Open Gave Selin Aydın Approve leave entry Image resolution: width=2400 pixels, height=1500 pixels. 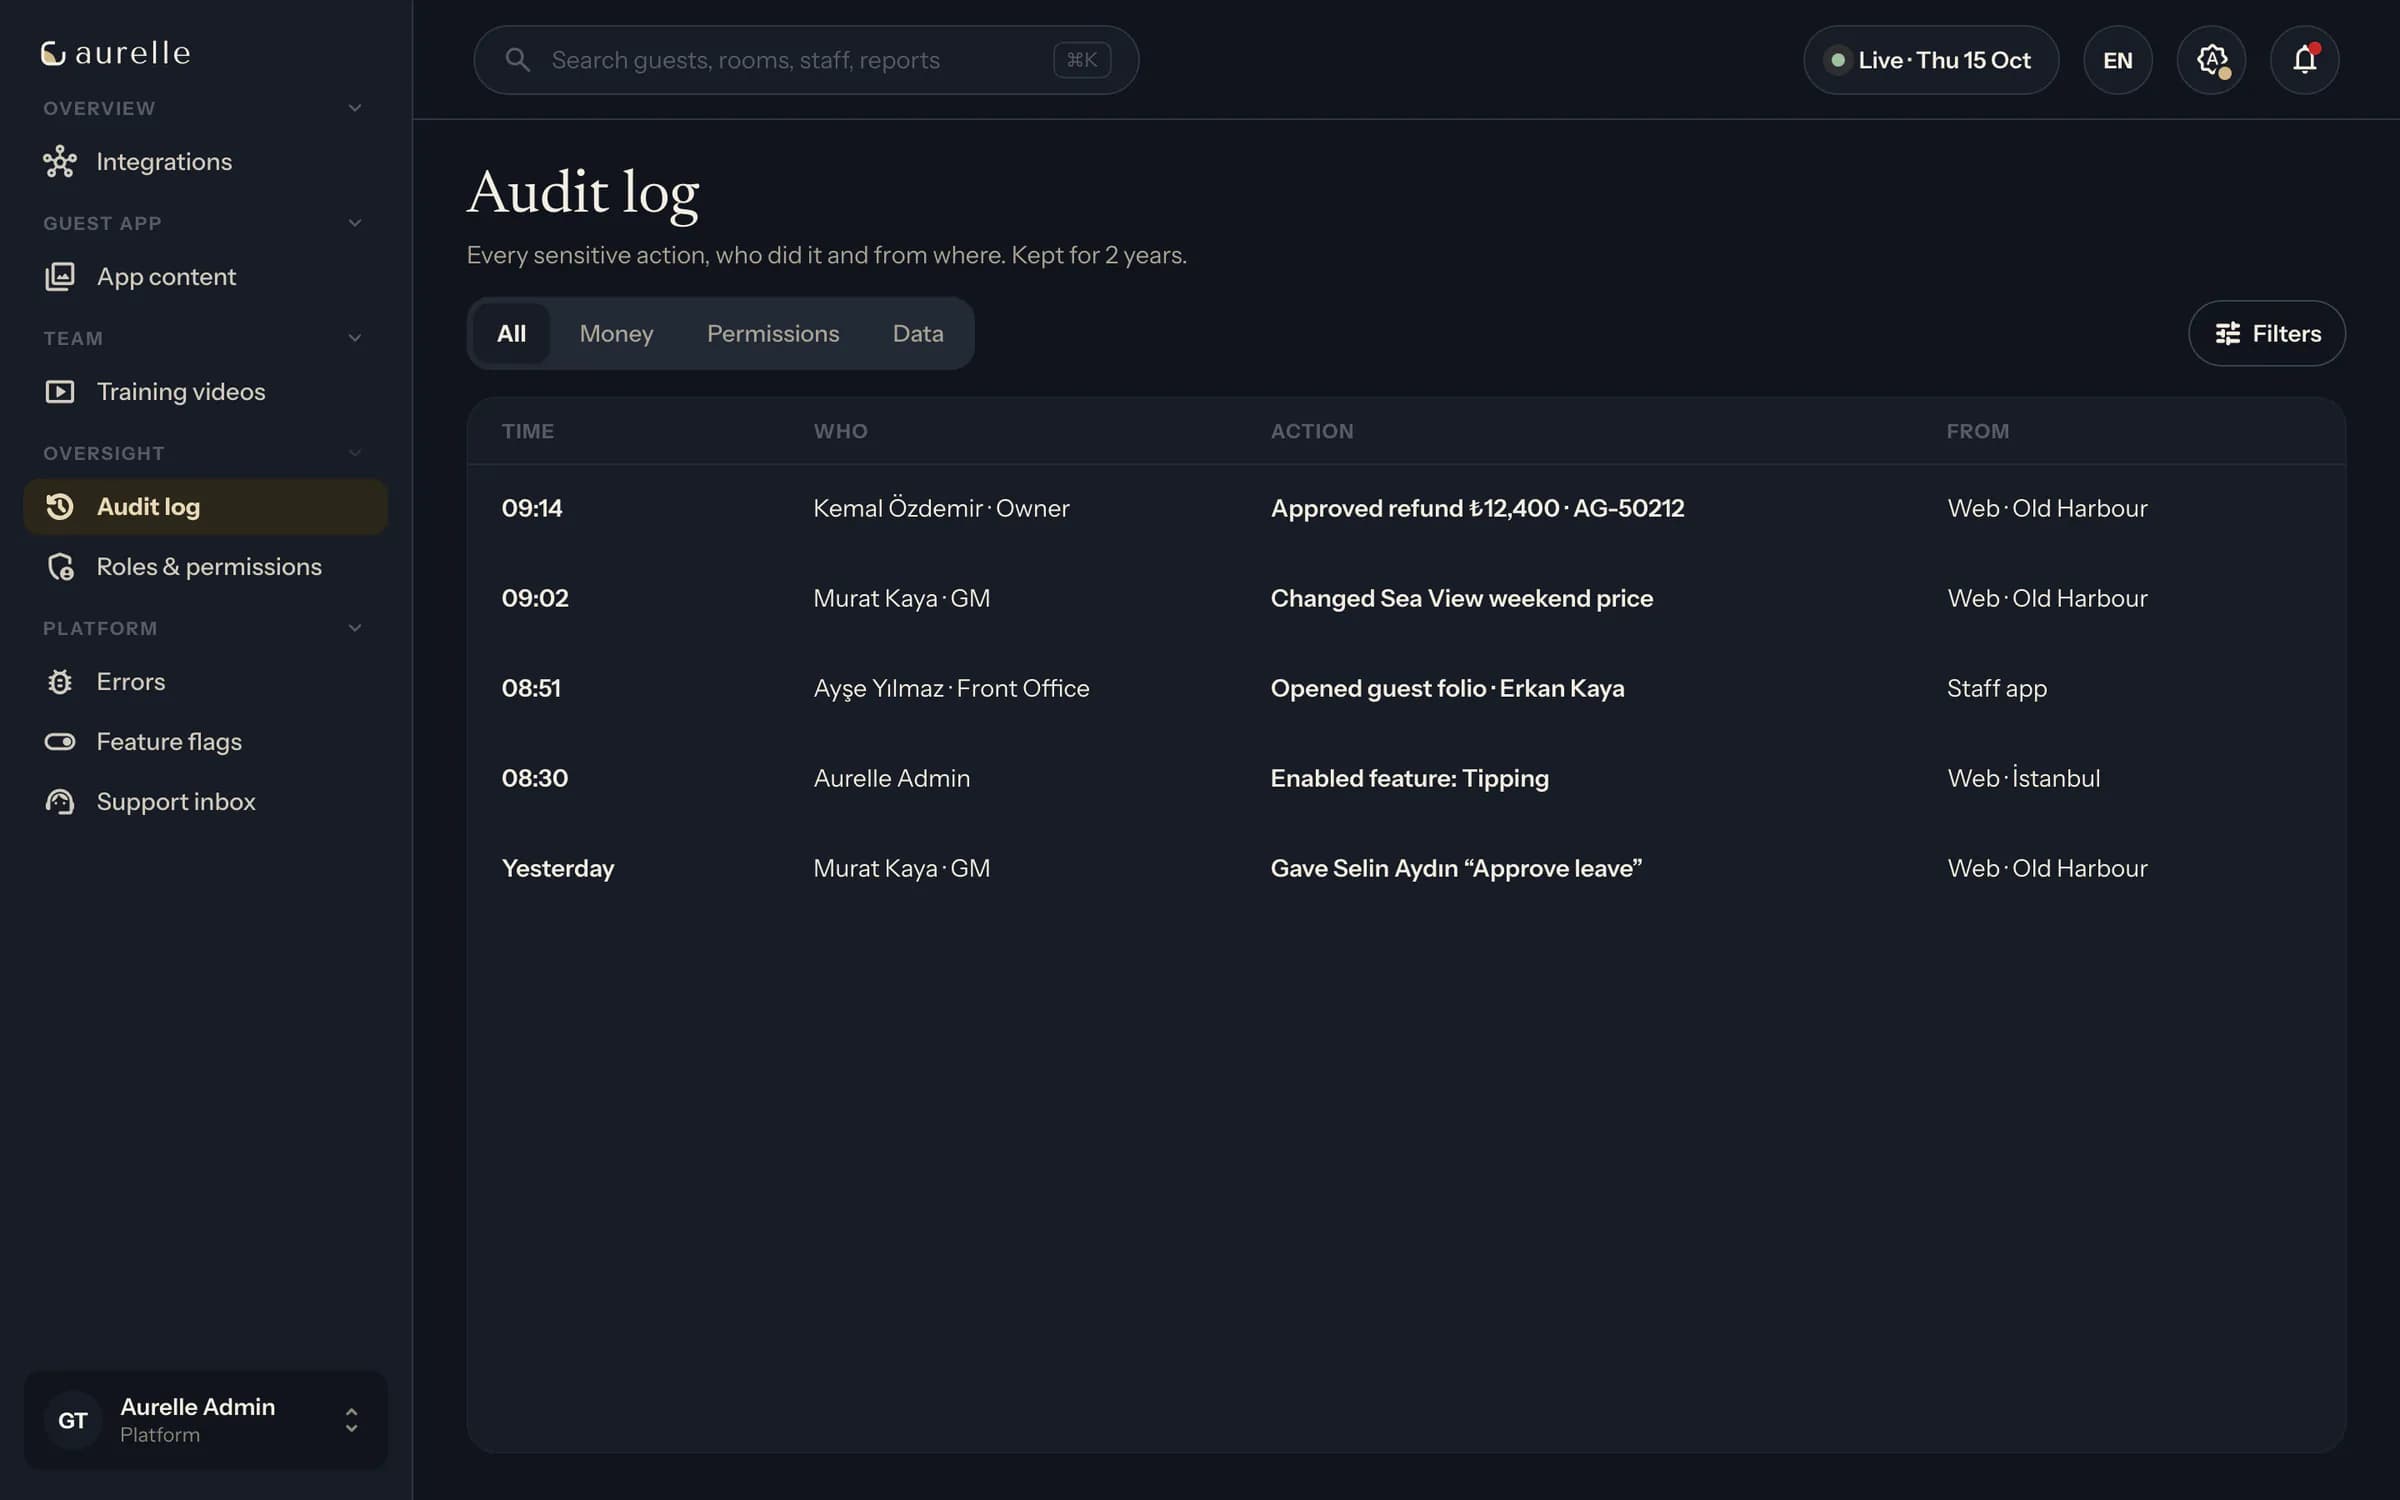pos(1406,868)
